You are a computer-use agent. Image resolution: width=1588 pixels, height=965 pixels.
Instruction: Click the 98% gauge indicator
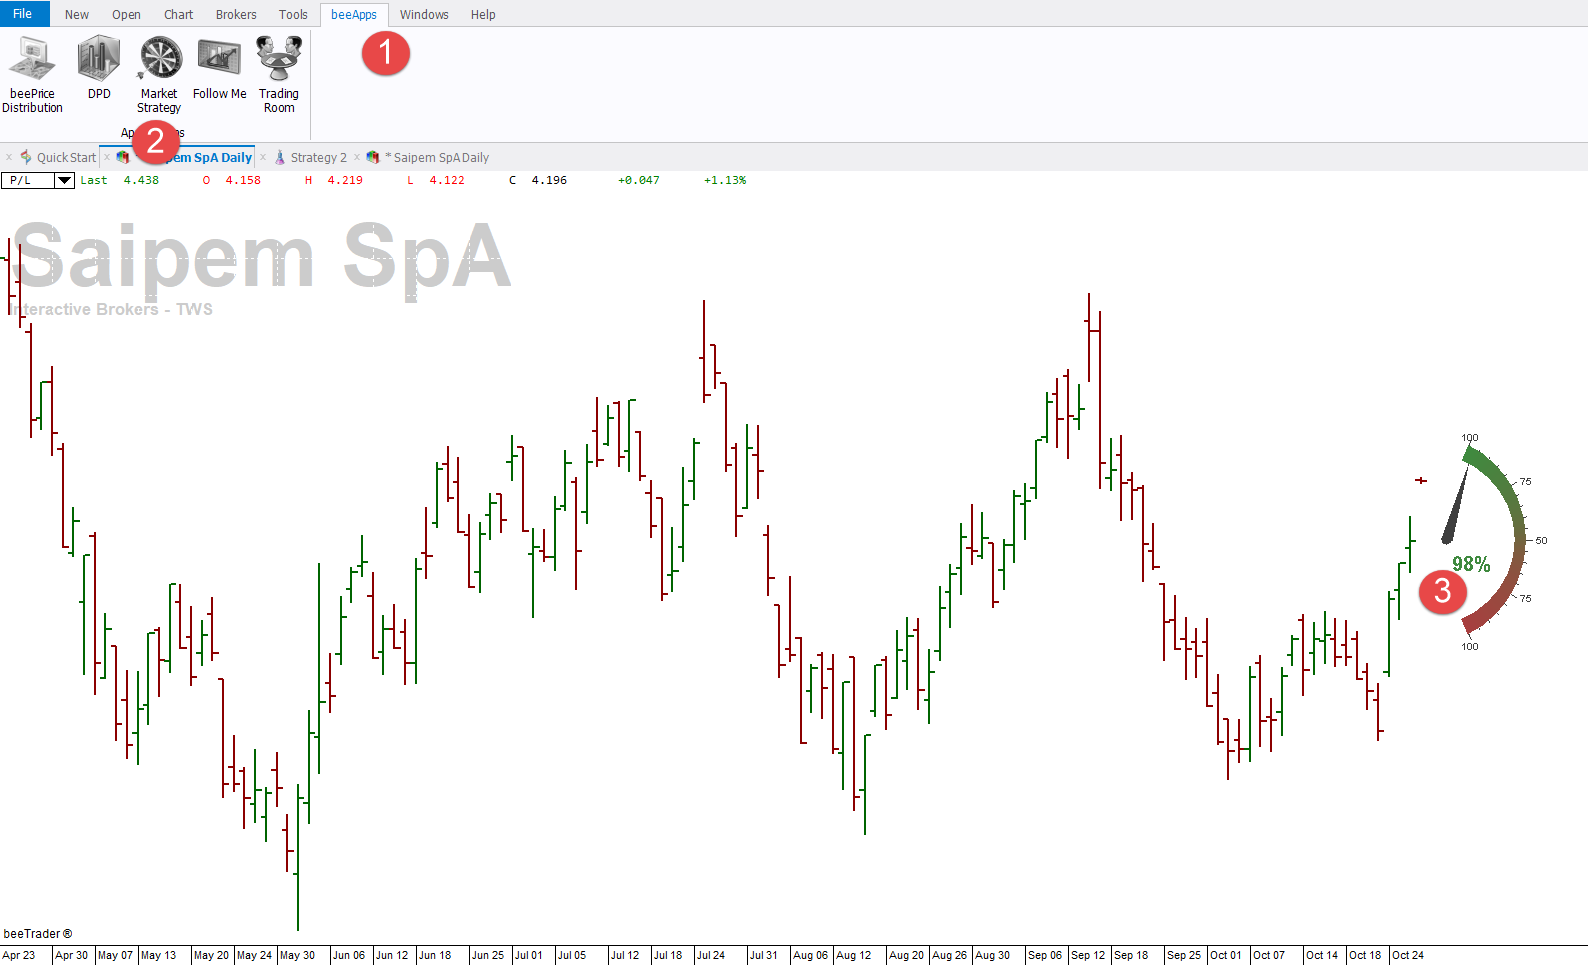1471,564
